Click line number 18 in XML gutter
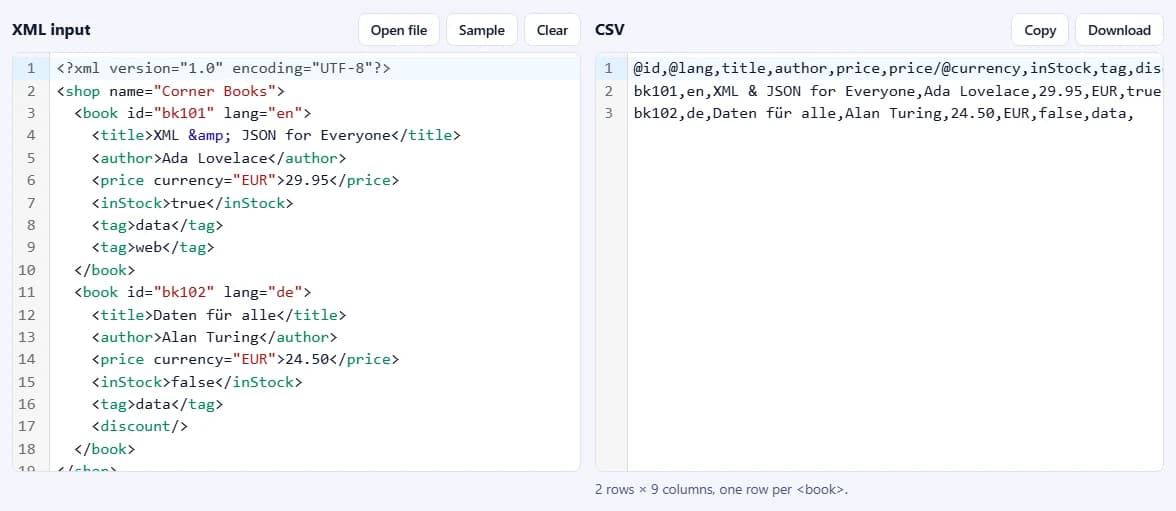1176x511 pixels. [26, 449]
